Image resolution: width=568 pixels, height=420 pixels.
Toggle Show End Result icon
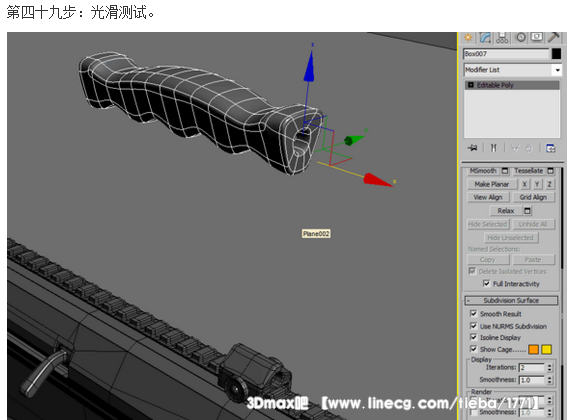pos(493,148)
